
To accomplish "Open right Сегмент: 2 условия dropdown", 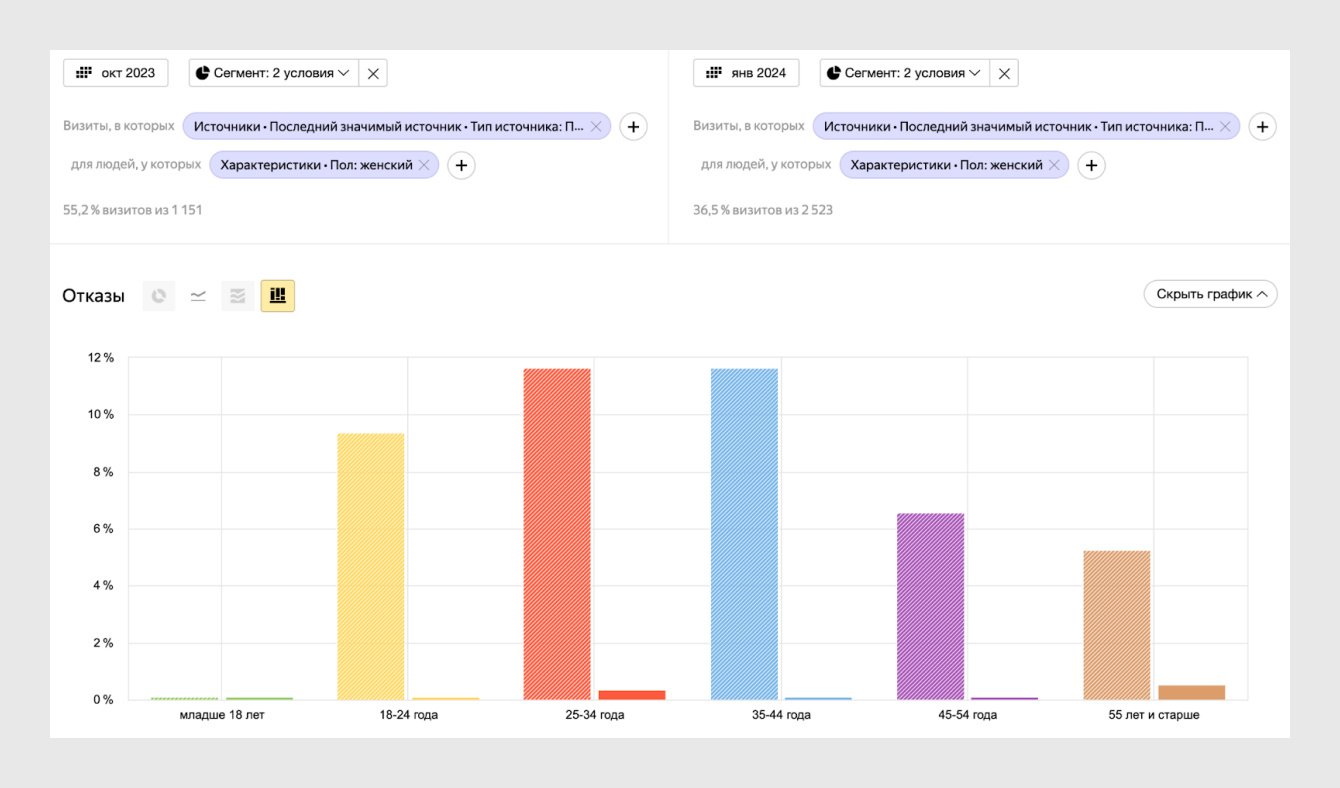I will [x=905, y=73].
